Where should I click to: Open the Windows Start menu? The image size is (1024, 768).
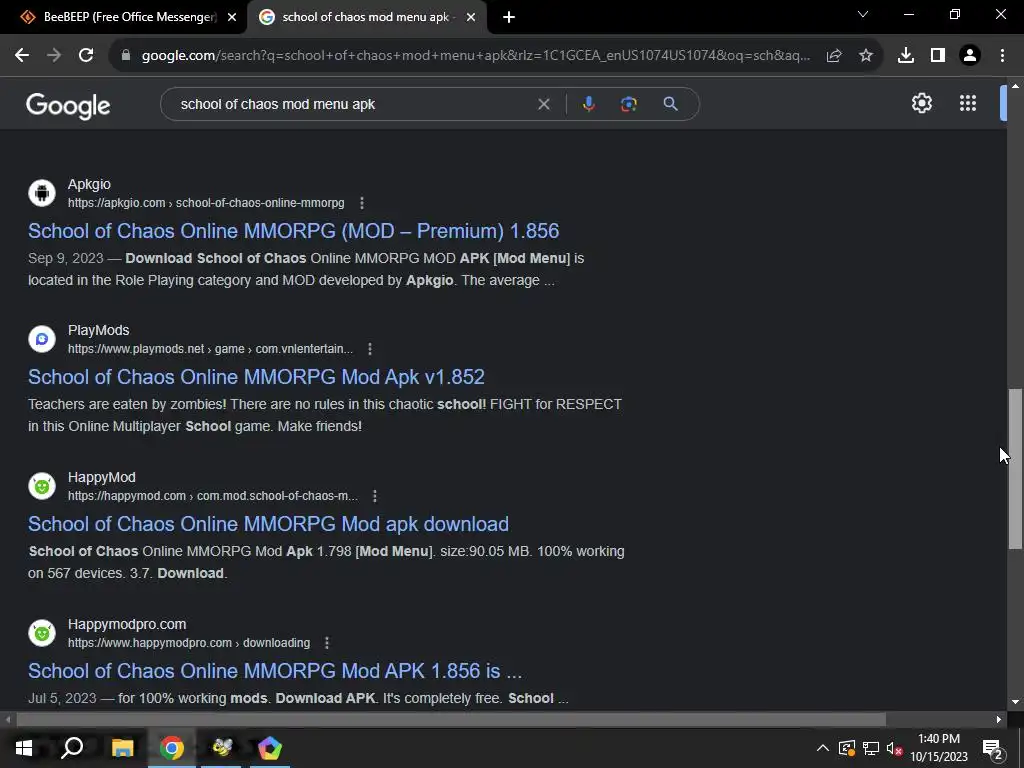point(24,748)
